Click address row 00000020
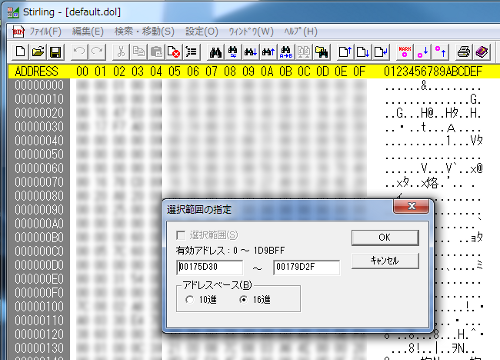Image resolution: width=500 pixels, height=360 pixels. [39, 113]
